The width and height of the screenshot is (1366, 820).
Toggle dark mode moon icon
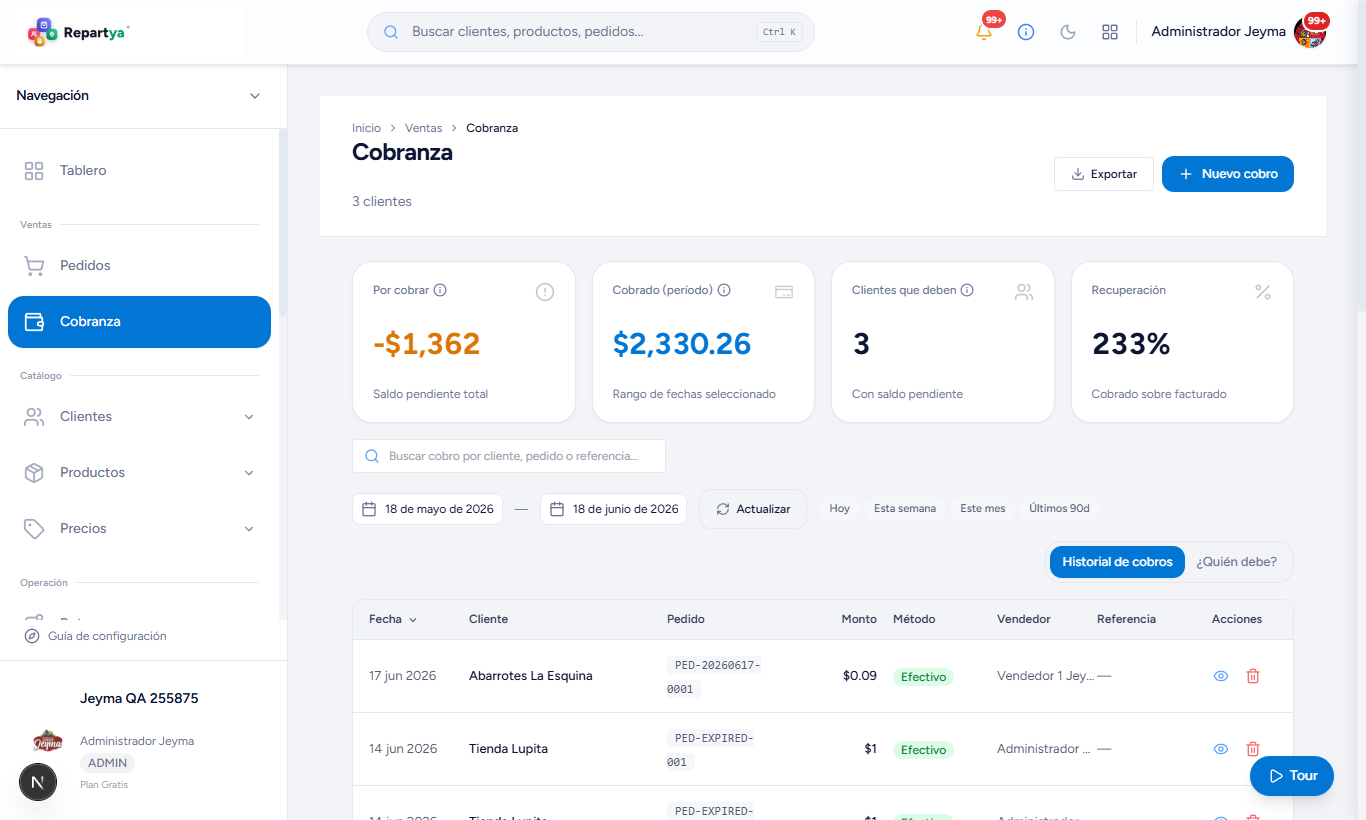coord(1068,32)
